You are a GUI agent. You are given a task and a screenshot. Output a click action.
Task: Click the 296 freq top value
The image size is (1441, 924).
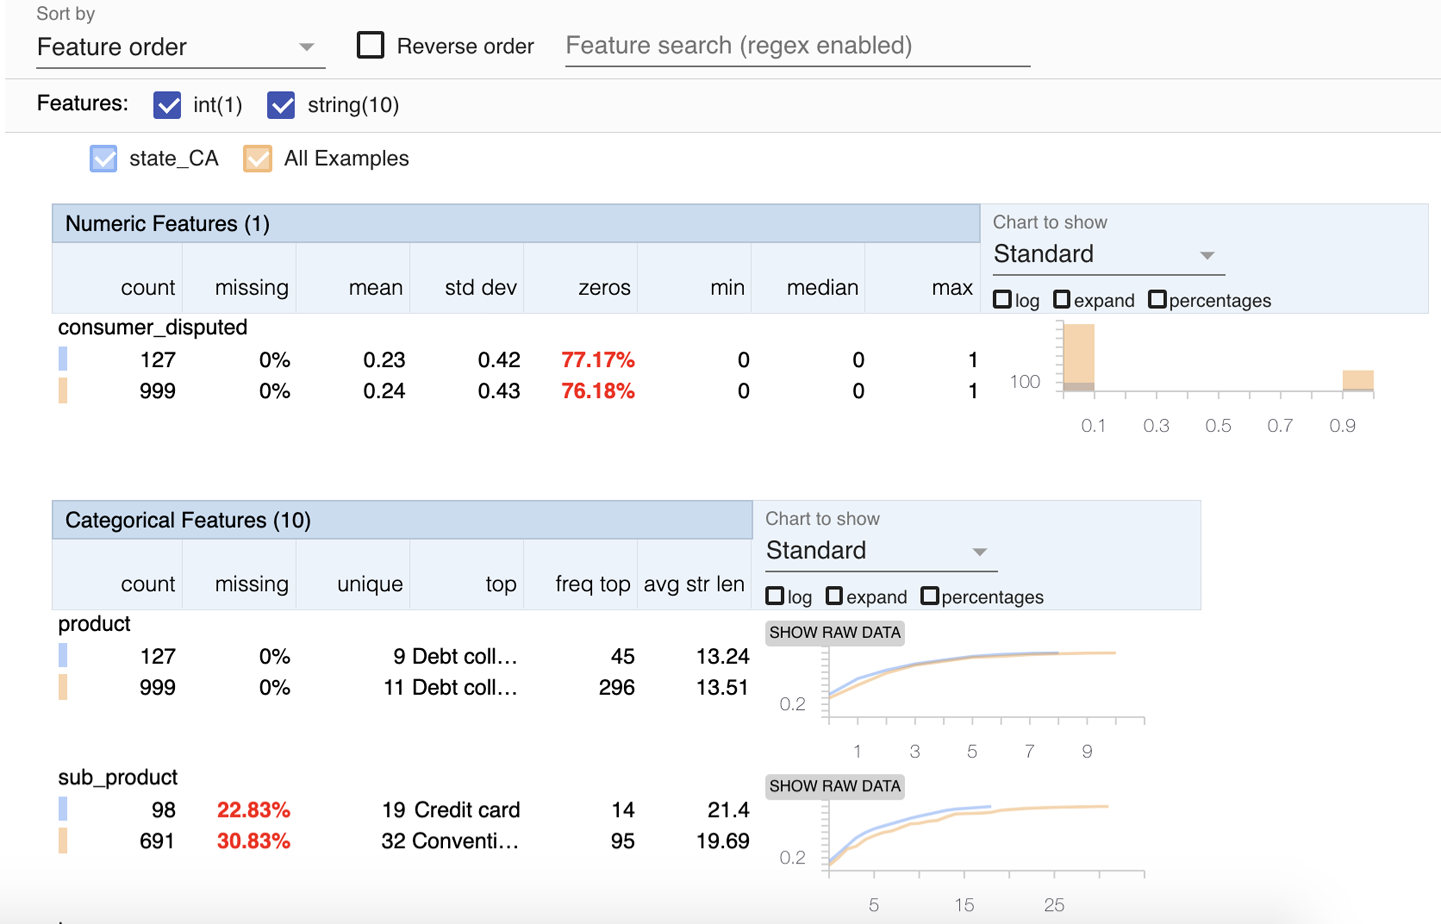coord(617,688)
